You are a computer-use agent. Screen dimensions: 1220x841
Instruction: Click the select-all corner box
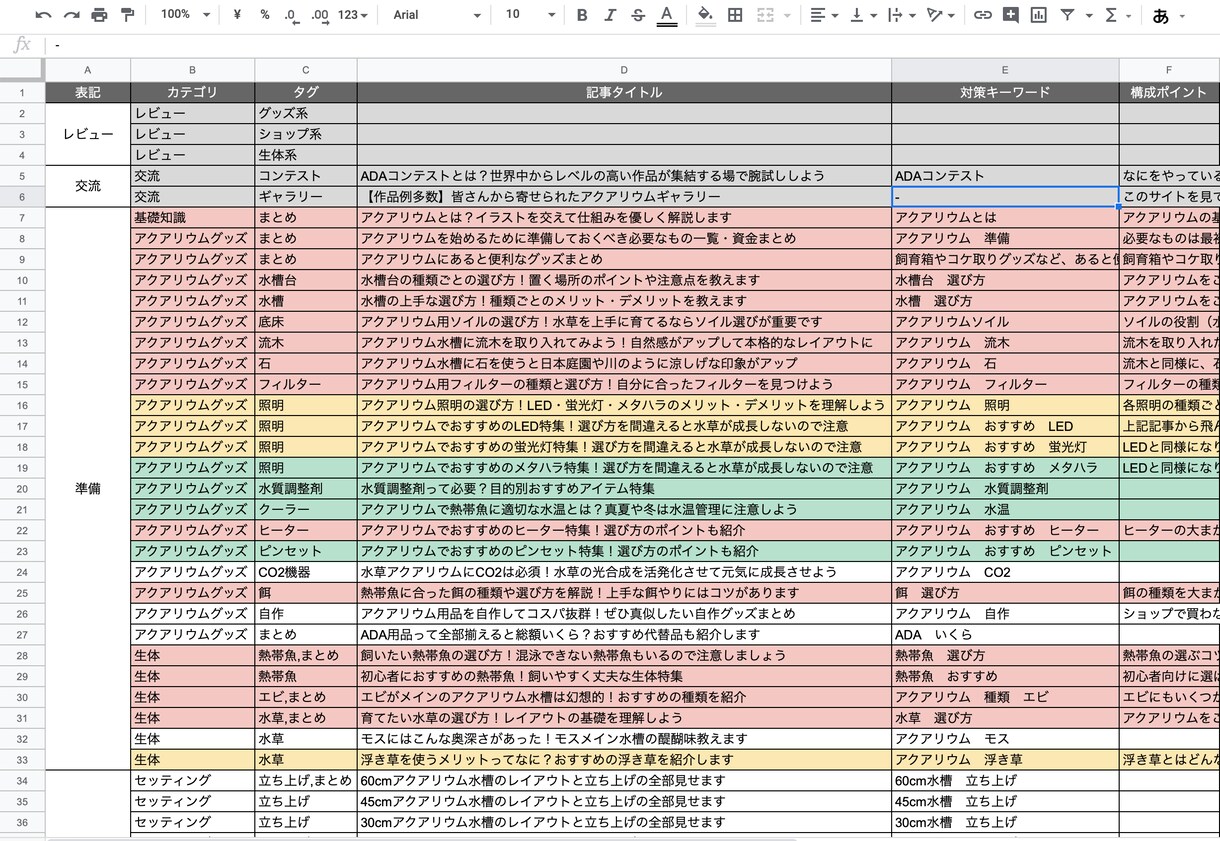pos(22,70)
